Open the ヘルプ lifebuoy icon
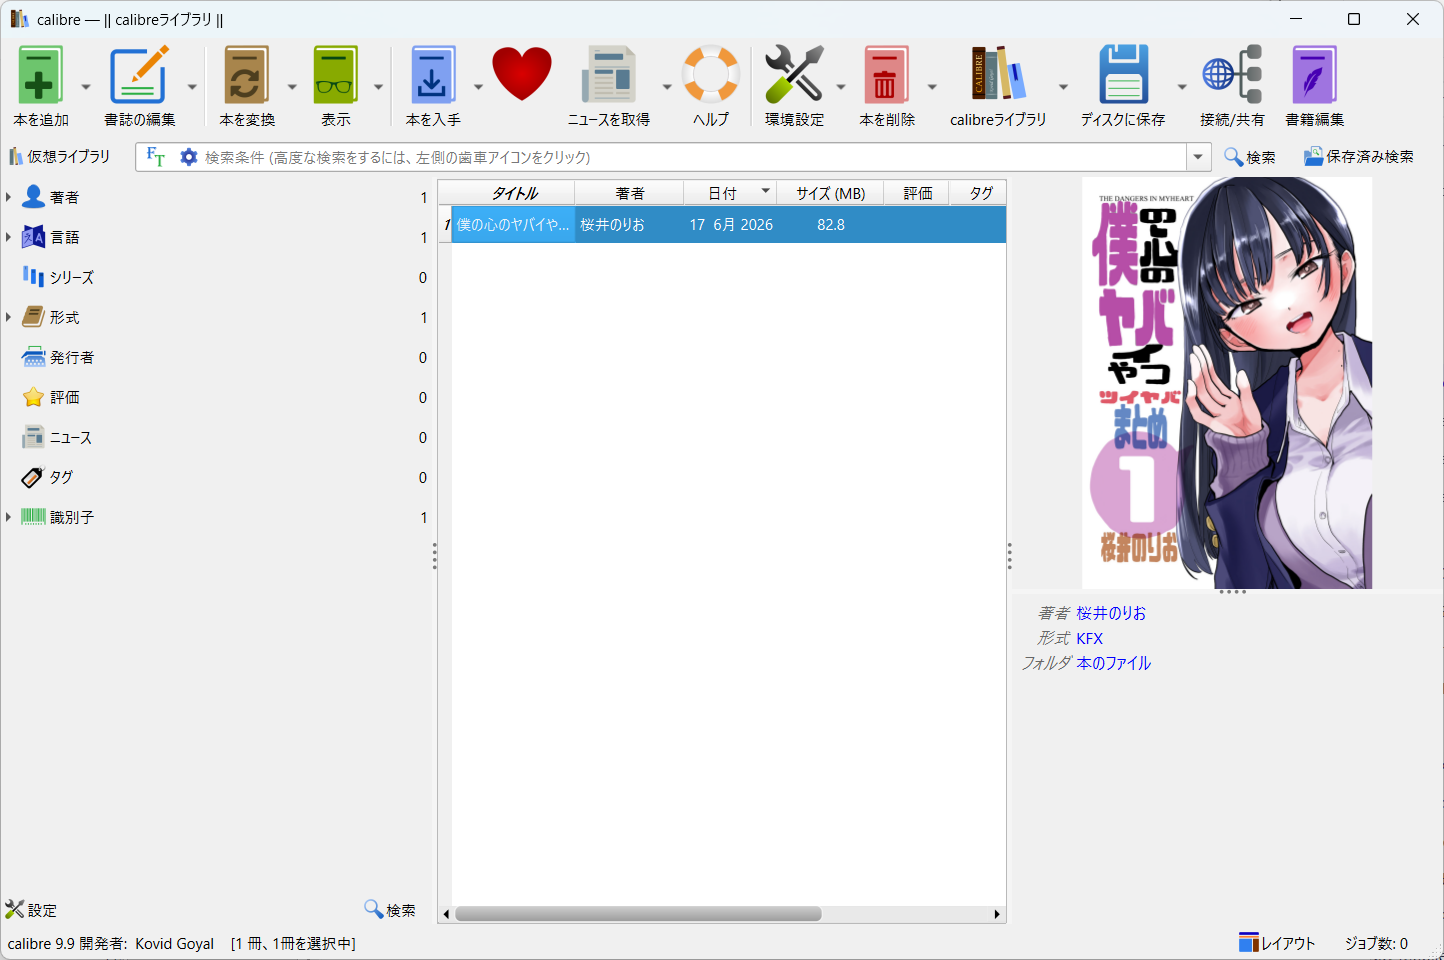 click(711, 75)
